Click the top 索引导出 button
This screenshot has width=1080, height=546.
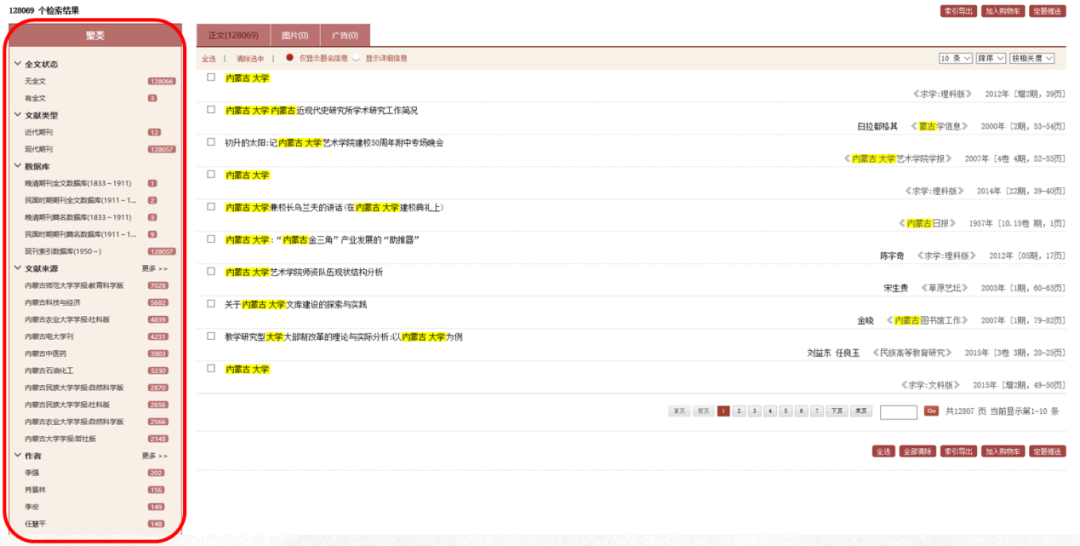[x=959, y=11]
